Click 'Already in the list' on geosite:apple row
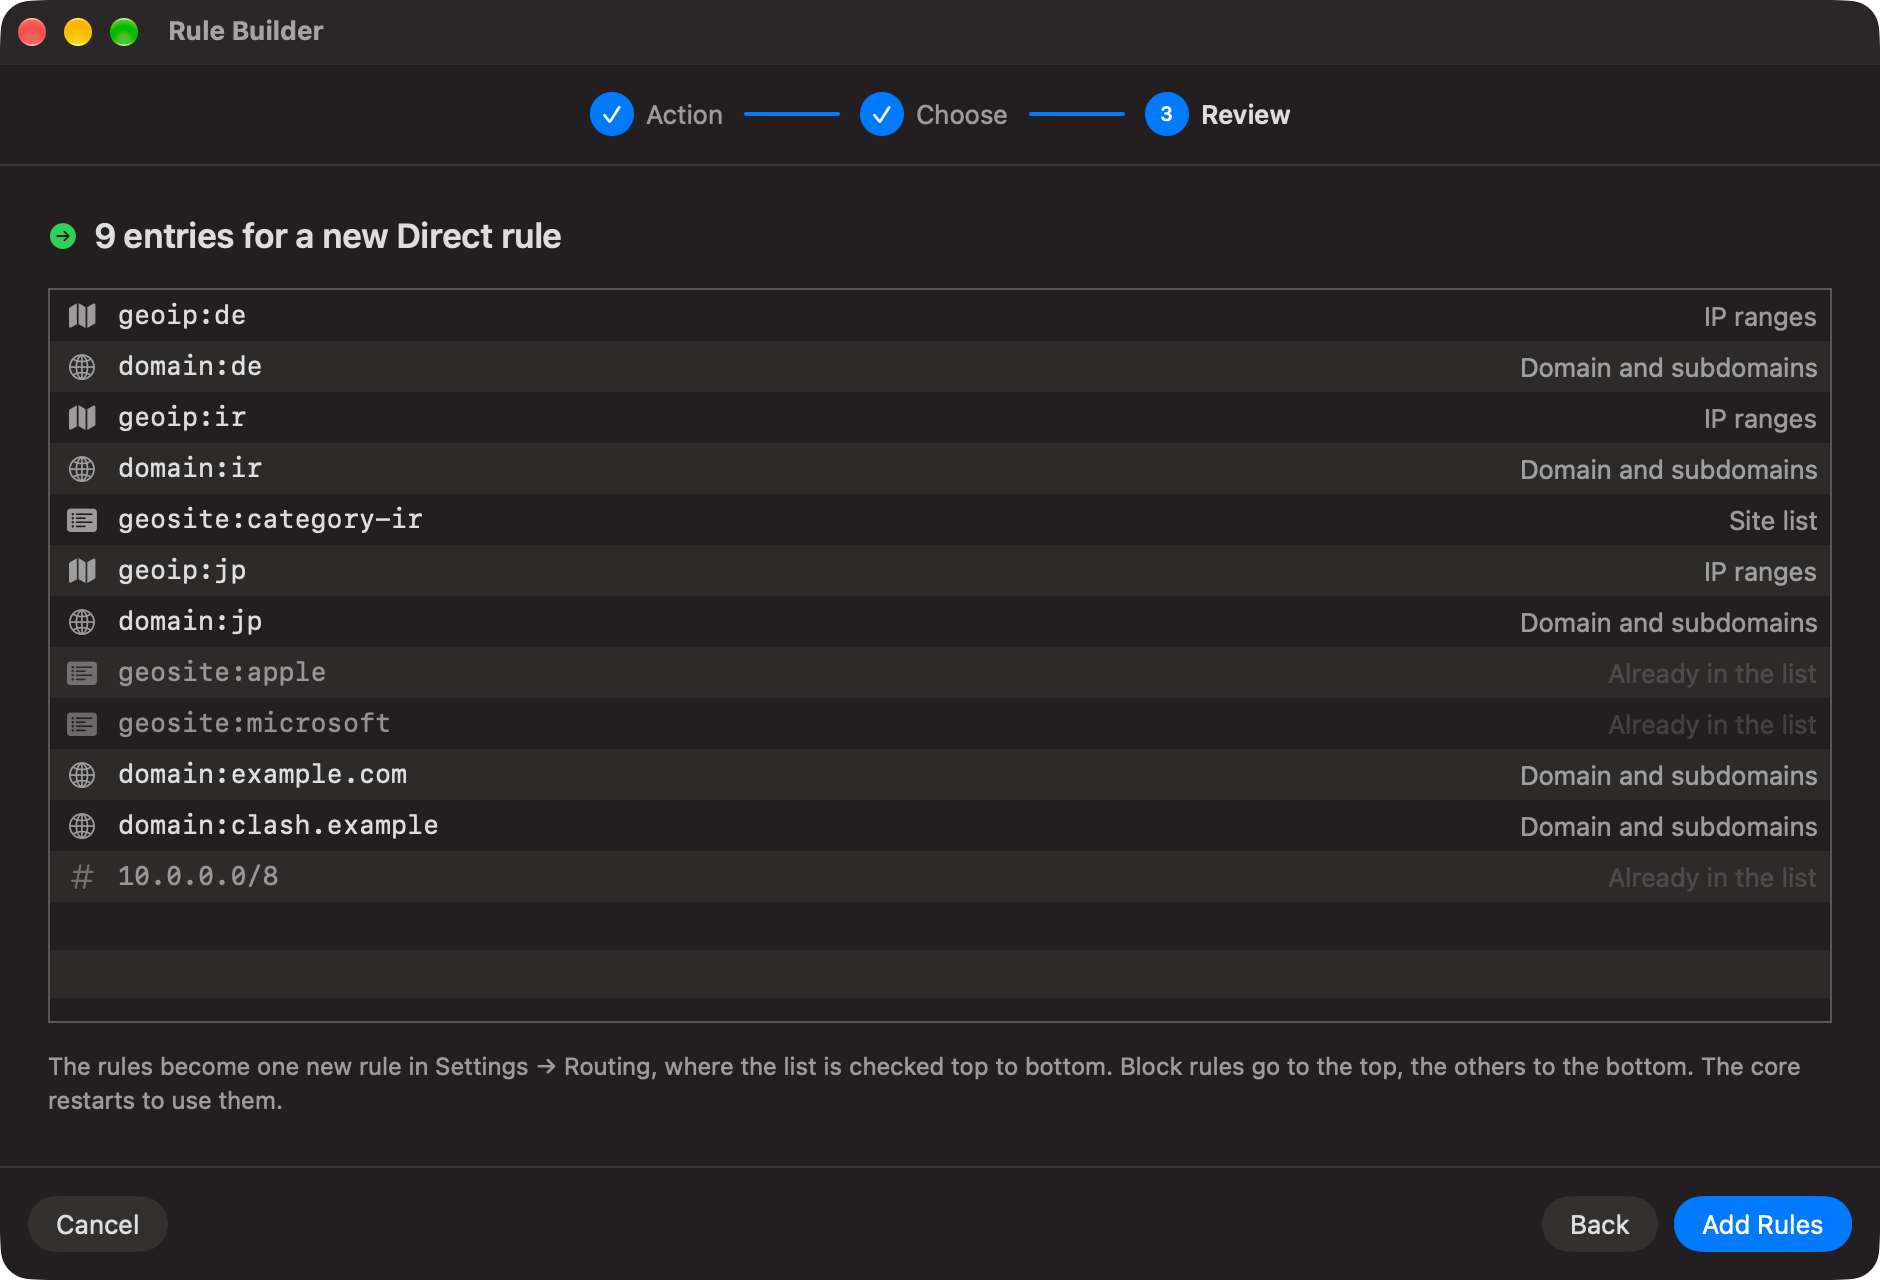 pyautogui.click(x=1712, y=674)
